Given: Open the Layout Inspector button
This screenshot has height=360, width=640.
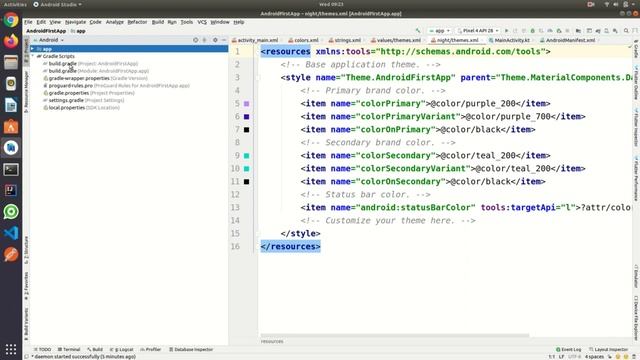Looking at the screenshot, I should [608, 349].
